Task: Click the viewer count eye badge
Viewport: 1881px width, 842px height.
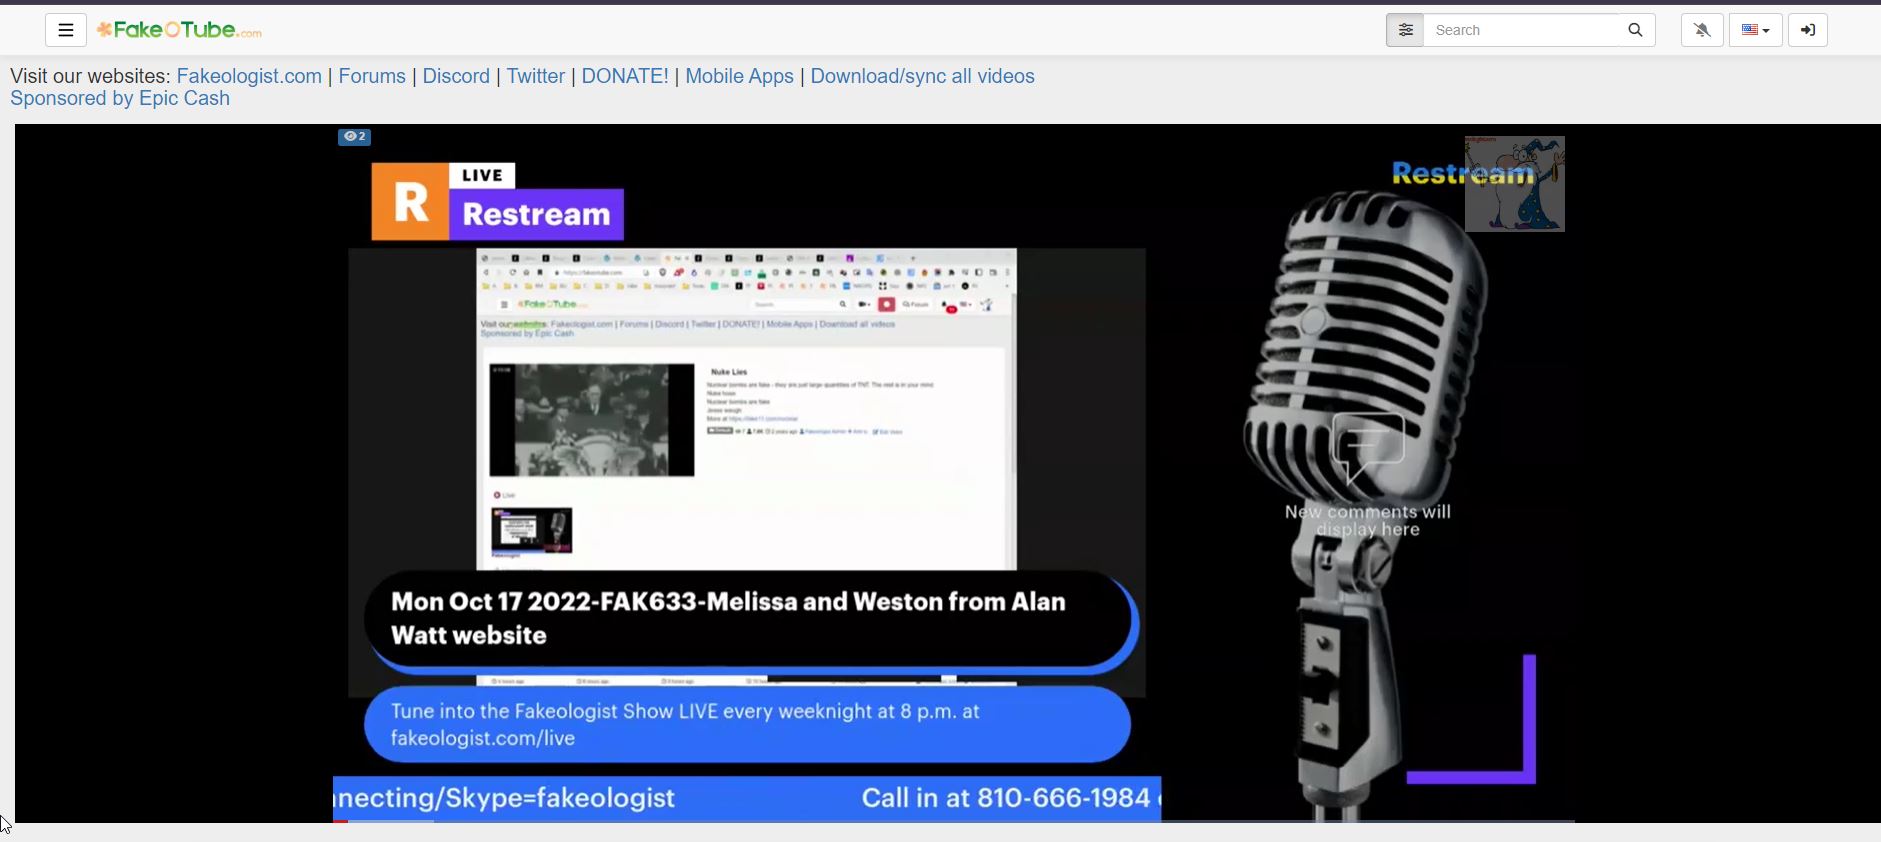Action: pos(355,137)
